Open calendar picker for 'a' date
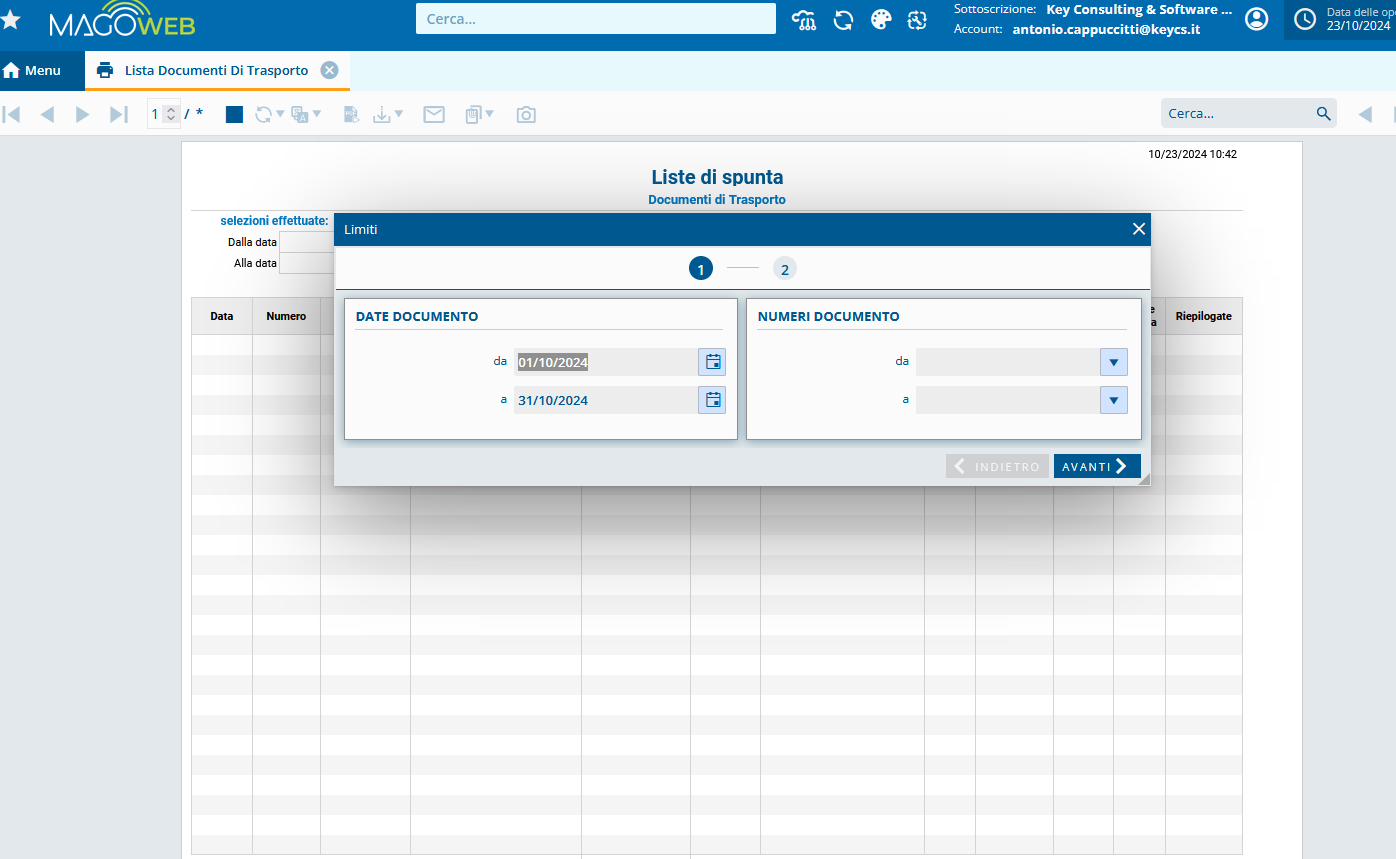The image size is (1396, 859). pos(712,400)
